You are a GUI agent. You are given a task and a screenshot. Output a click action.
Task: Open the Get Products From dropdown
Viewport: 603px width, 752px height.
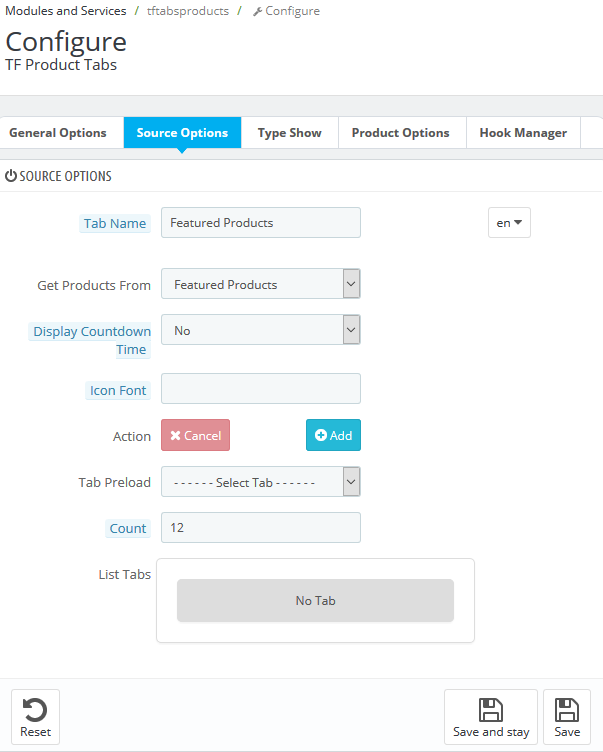pos(260,284)
